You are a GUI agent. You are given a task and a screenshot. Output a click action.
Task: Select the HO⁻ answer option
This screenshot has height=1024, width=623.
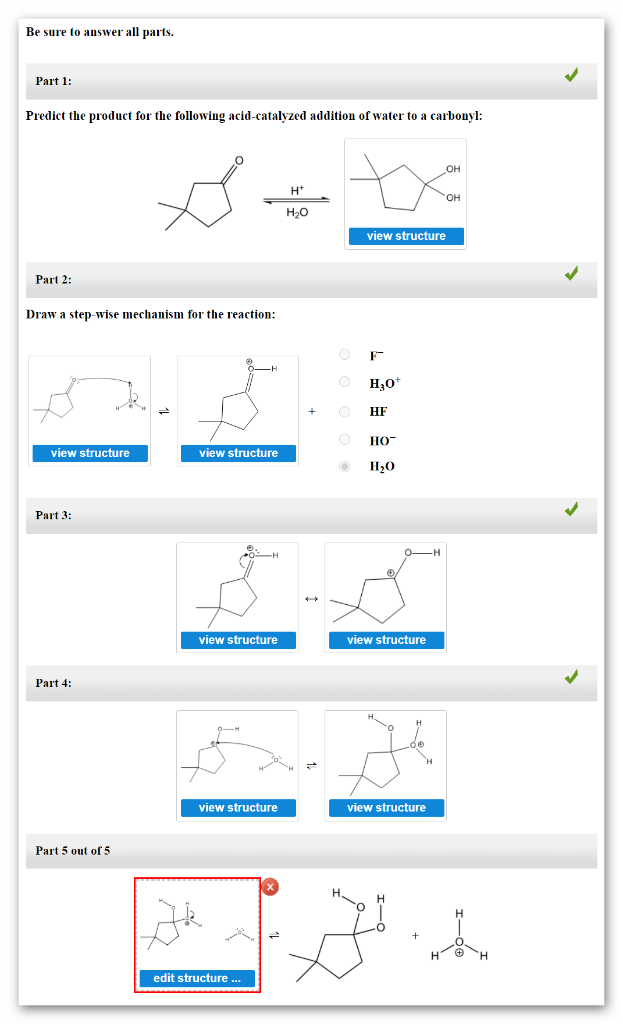pyautogui.click(x=344, y=438)
